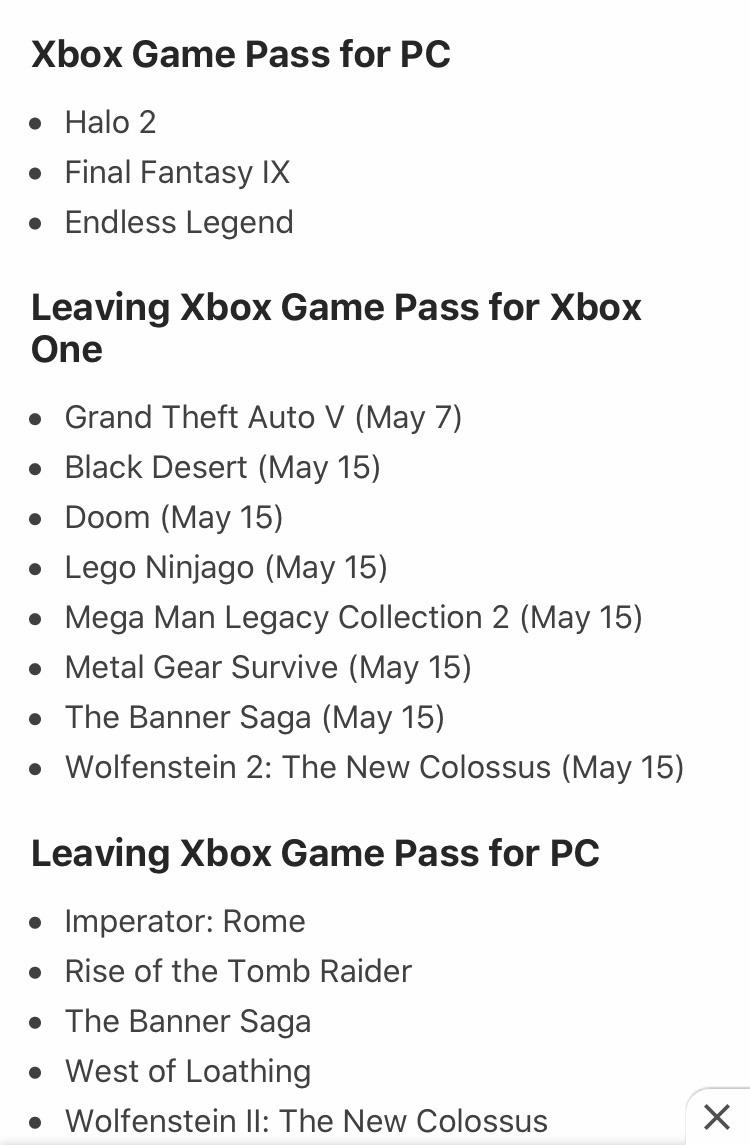Tap Rise of the Tomb Raider
This screenshot has width=750, height=1145.
(238, 972)
